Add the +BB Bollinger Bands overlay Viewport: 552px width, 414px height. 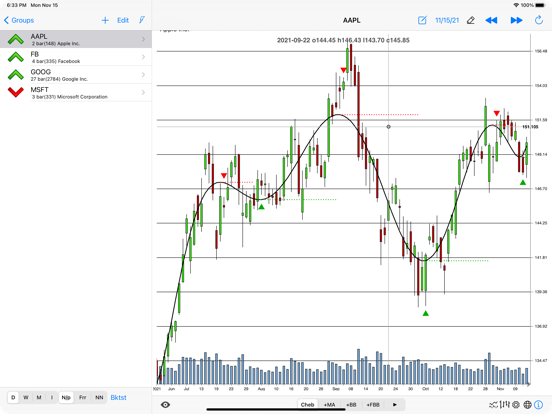[x=351, y=404]
